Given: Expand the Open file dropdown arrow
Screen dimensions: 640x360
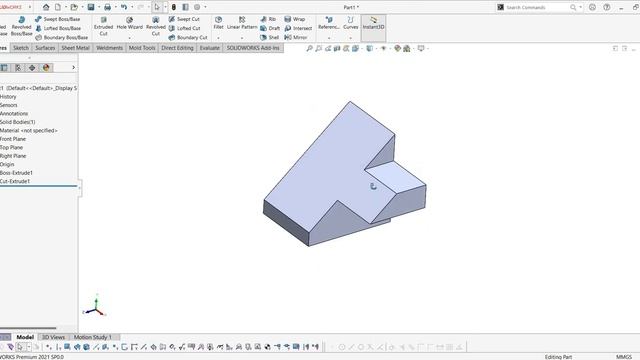Looking at the screenshot, I should coord(82,7).
